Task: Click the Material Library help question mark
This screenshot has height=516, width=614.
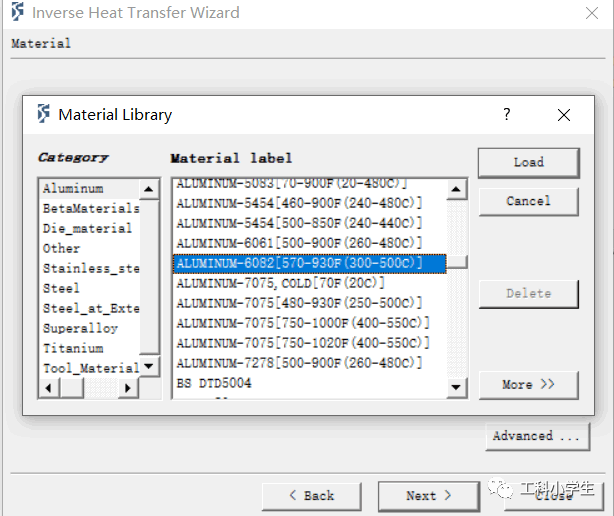Action: pos(507,114)
